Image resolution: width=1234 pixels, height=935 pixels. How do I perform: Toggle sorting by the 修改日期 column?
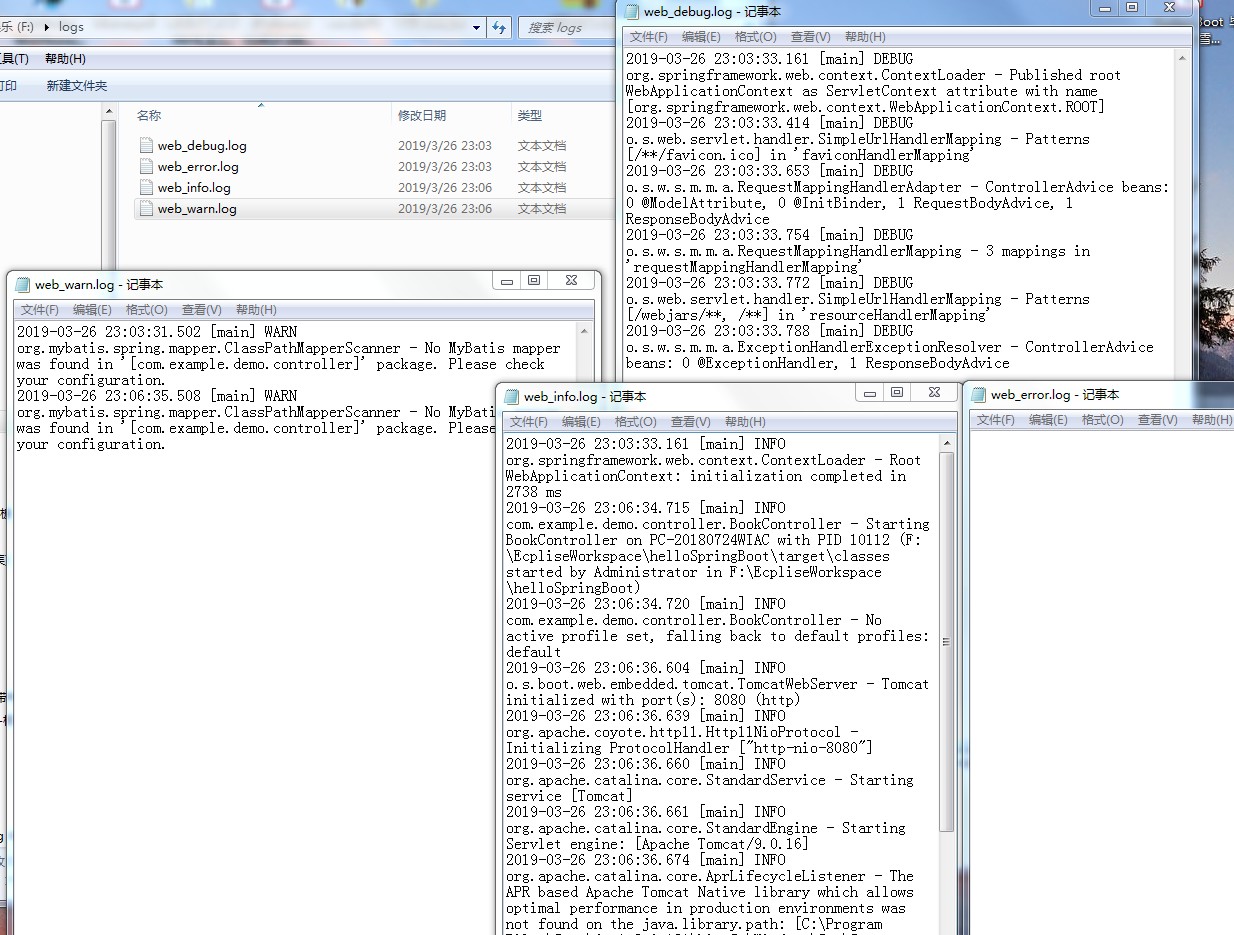[420, 115]
